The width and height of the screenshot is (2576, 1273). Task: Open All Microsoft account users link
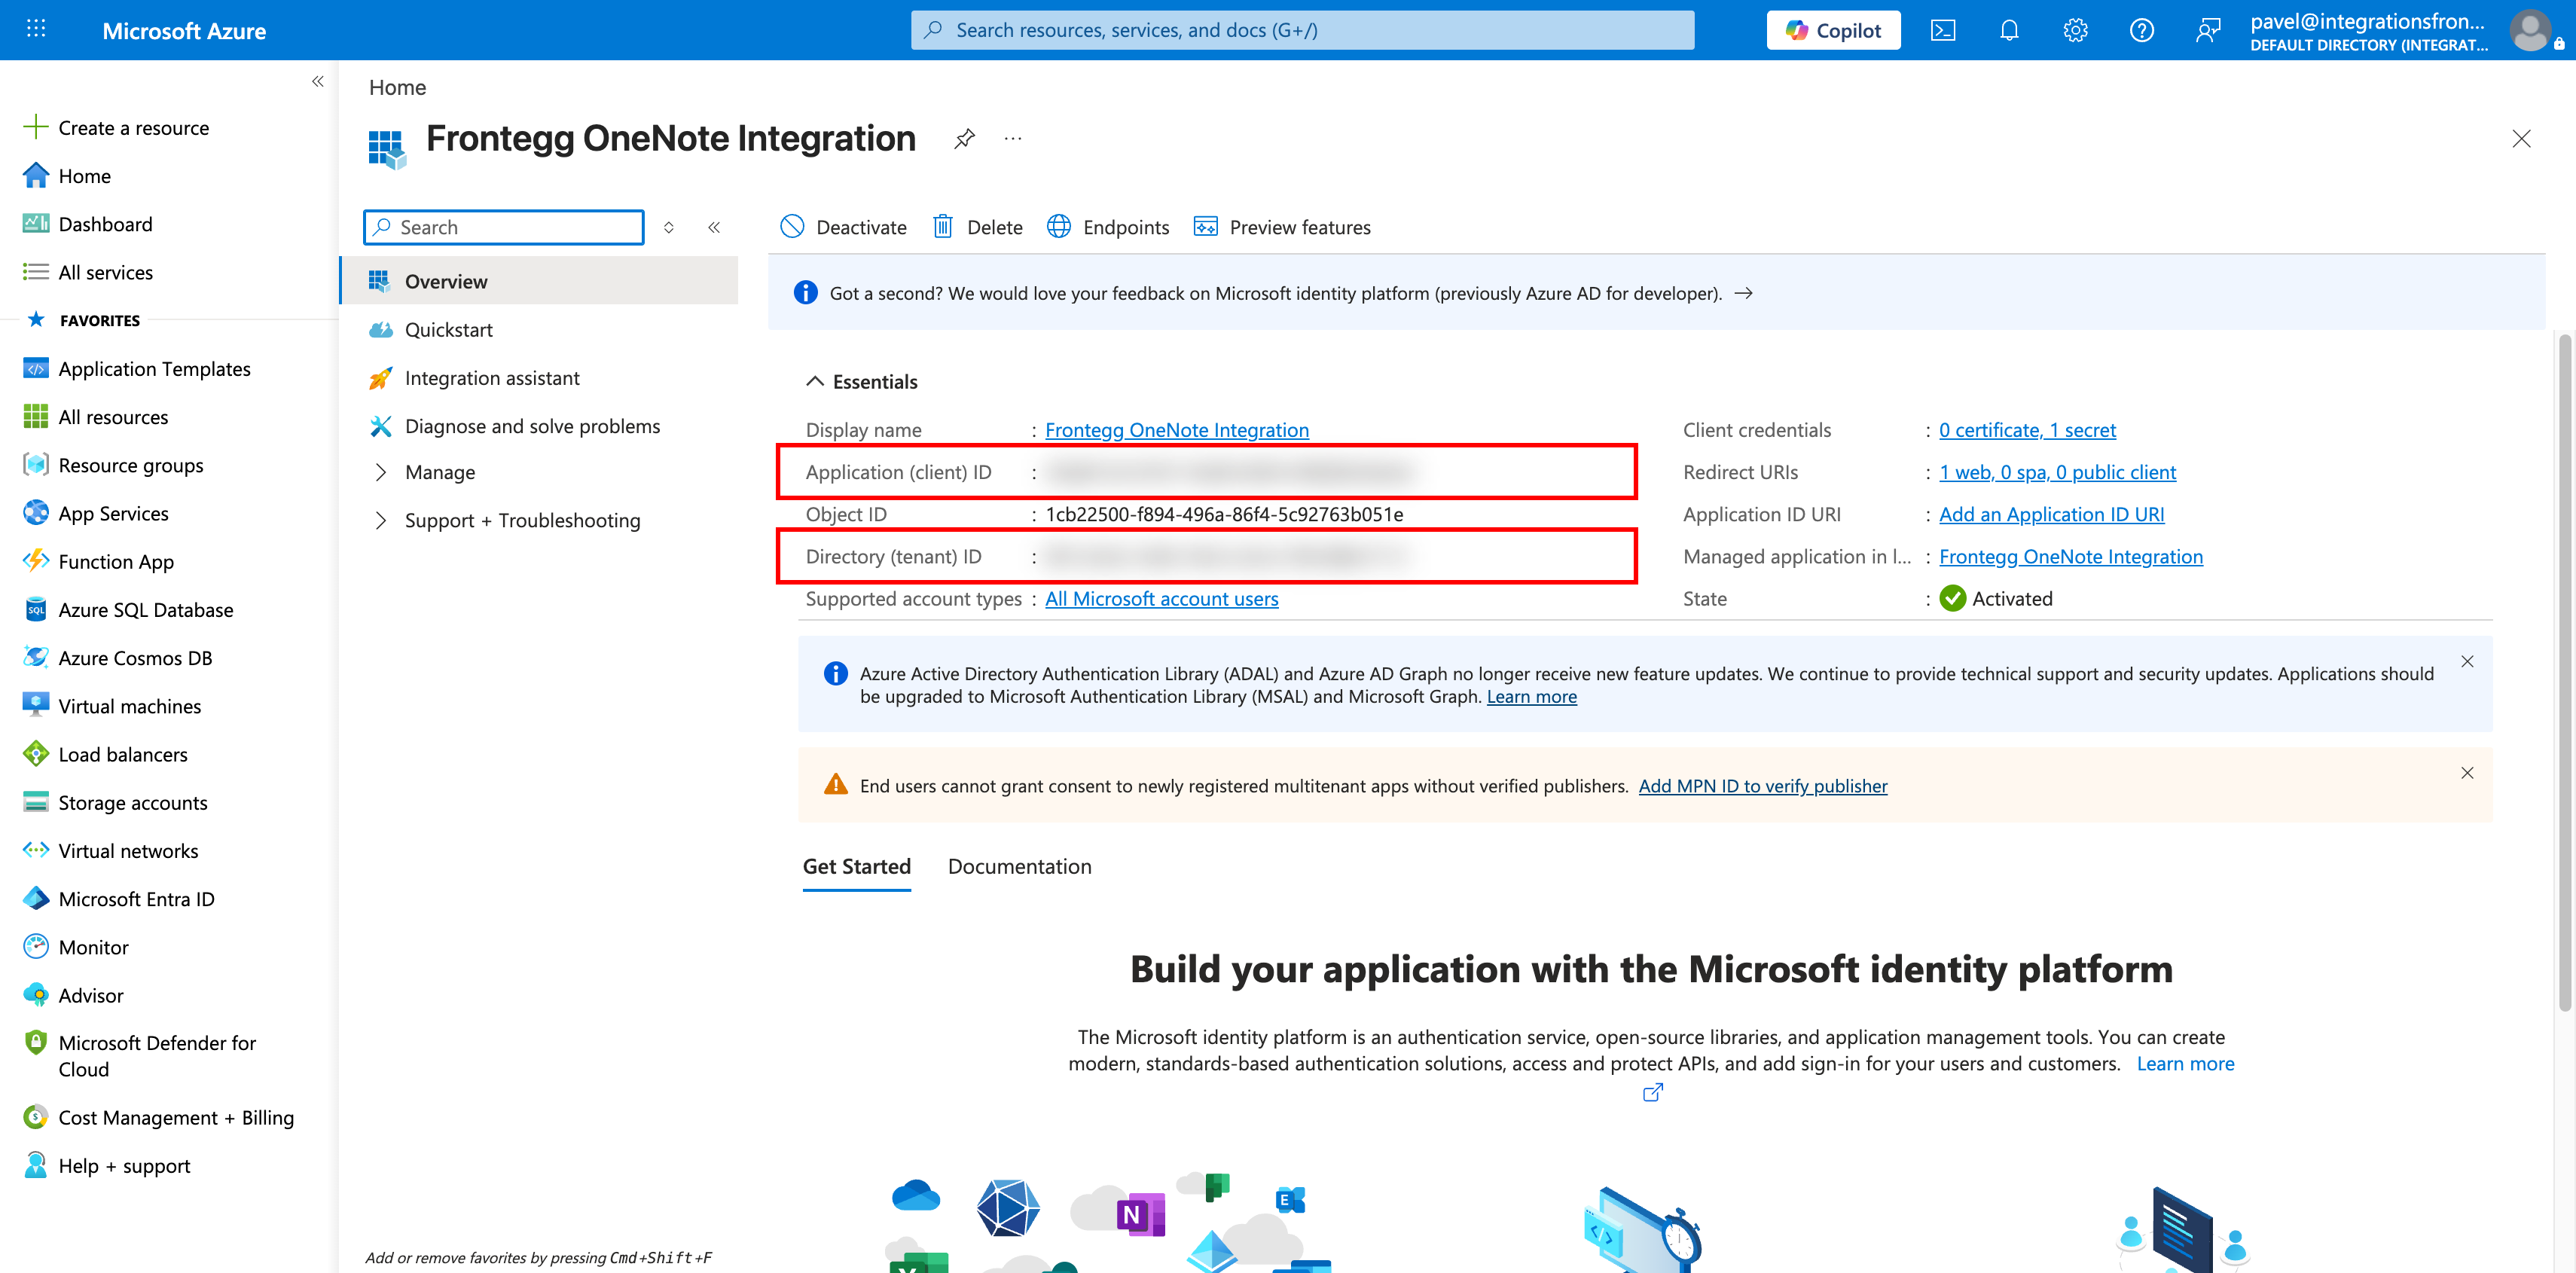click(1161, 597)
